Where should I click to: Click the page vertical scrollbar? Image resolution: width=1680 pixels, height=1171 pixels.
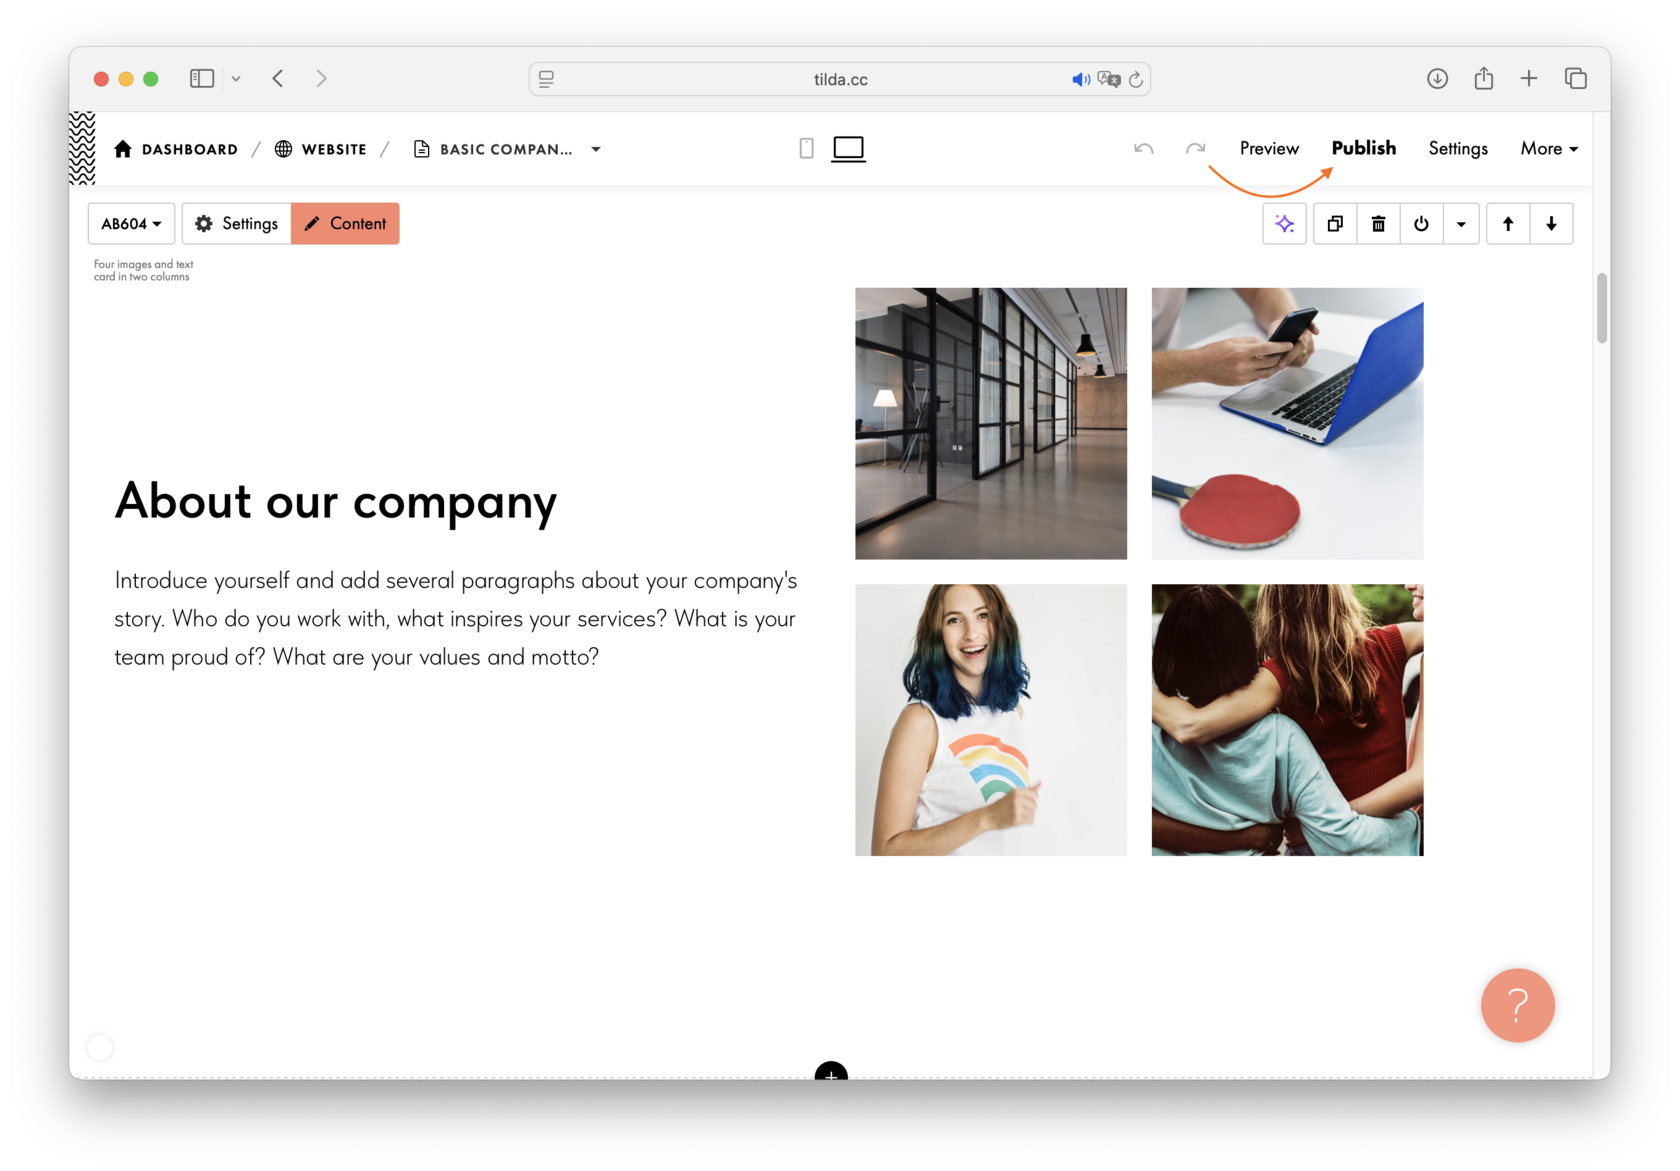(1602, 308)
